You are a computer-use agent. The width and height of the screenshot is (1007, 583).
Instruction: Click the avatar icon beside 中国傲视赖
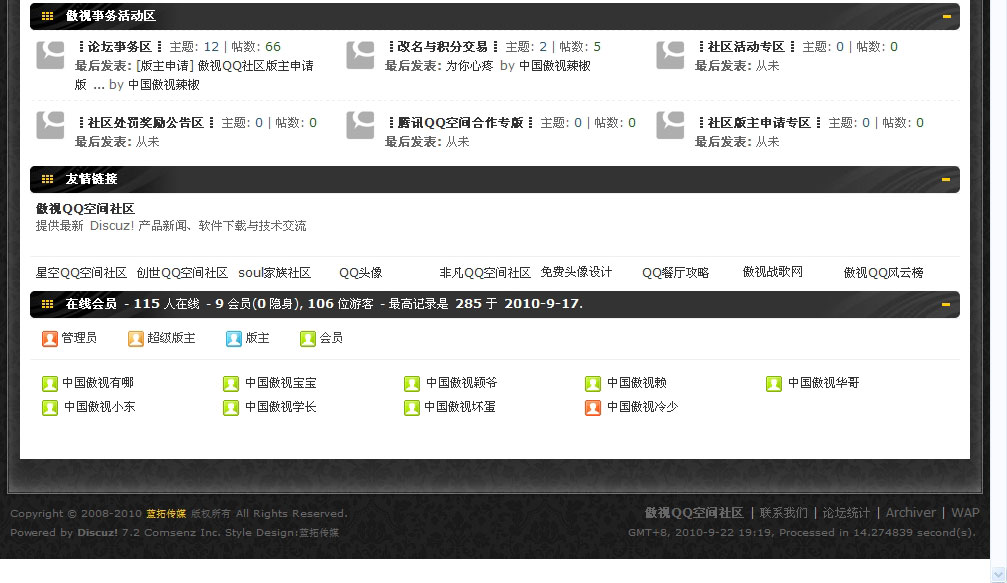[593, 384]
